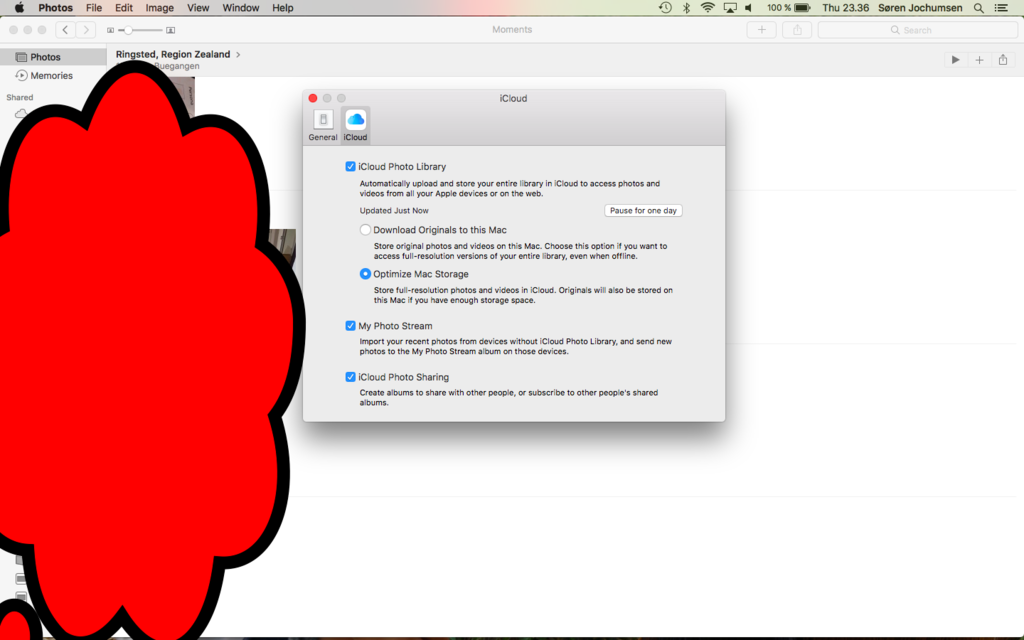This screenshot has height=640, width=1024.
Task: Open the Window menu
Action: coord(240,8)
